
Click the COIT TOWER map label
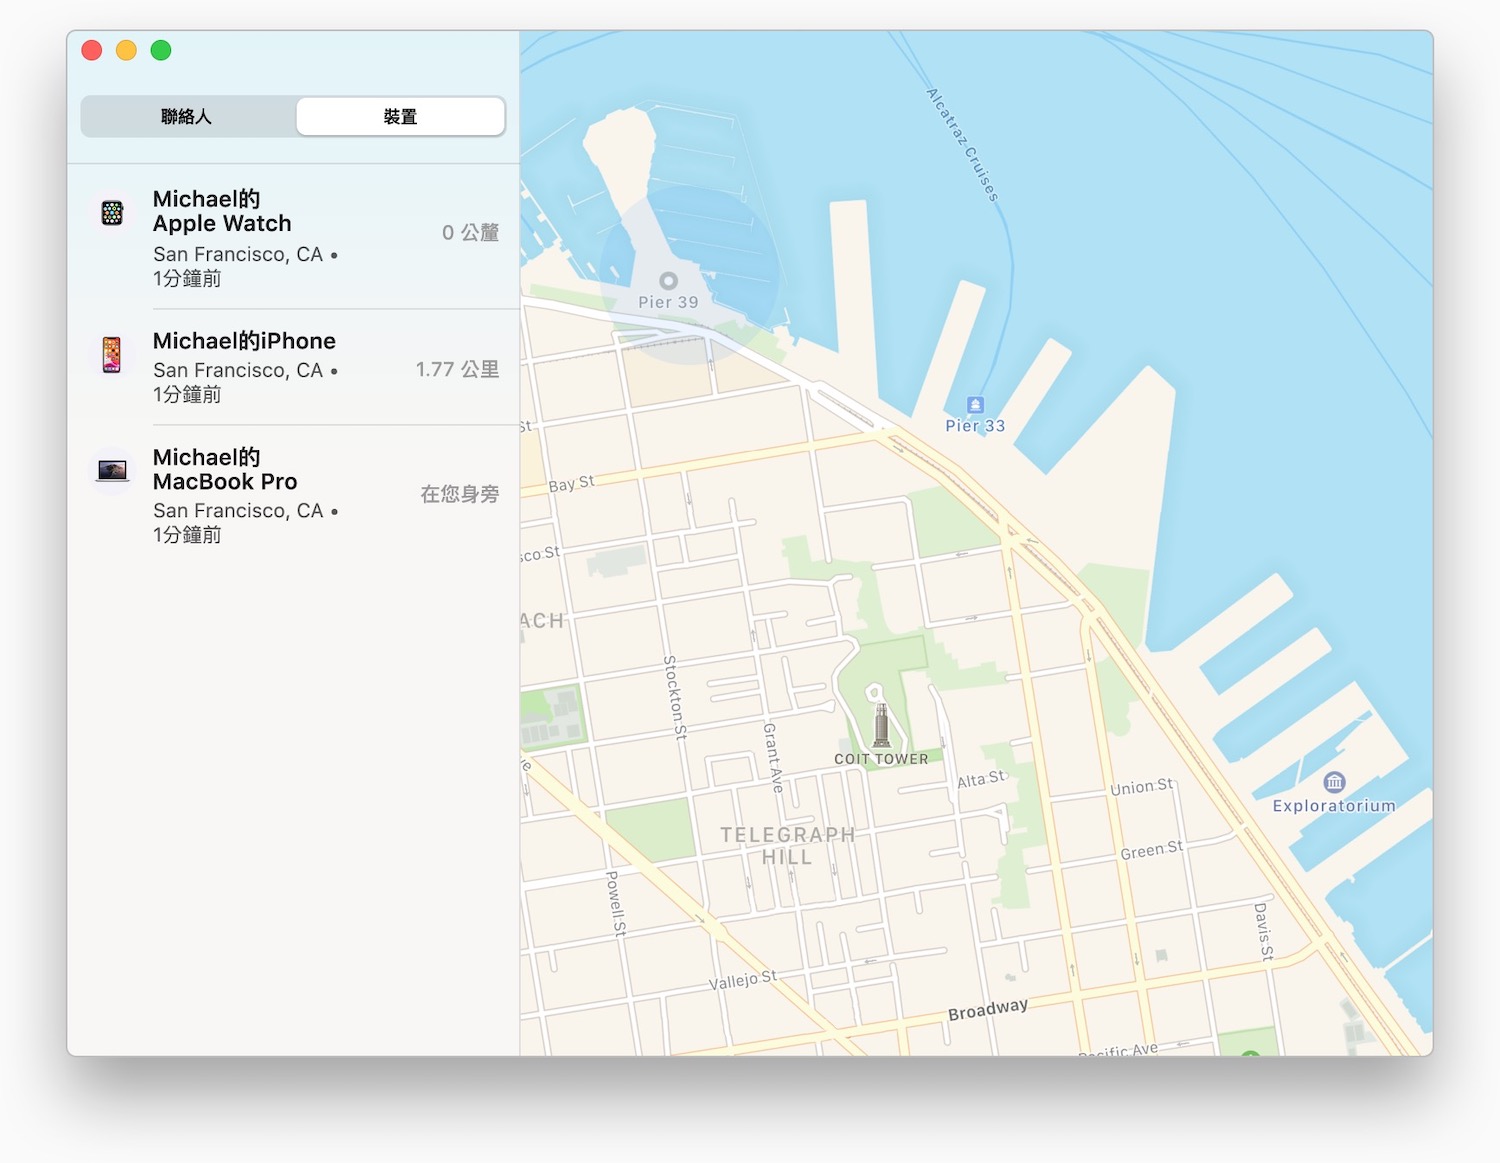pyautogui.click(x=881, y=759)
